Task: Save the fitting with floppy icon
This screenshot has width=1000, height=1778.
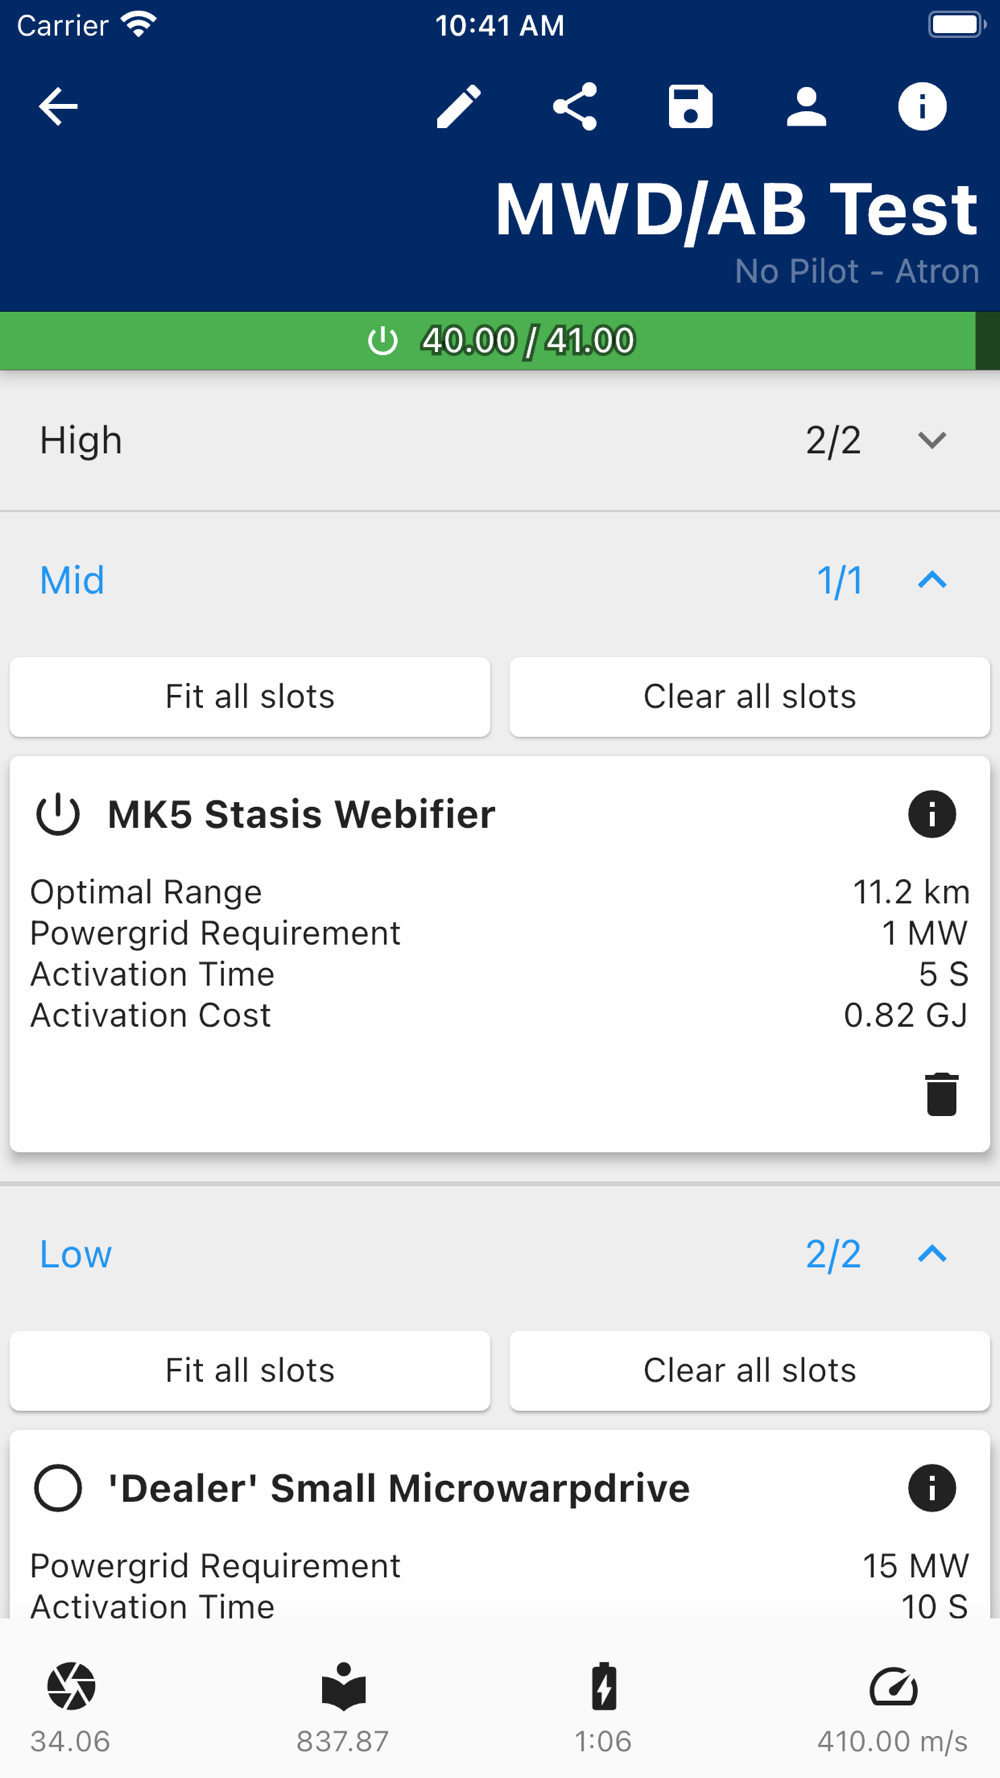Action: pyautogui.click(x=691, y=106)
